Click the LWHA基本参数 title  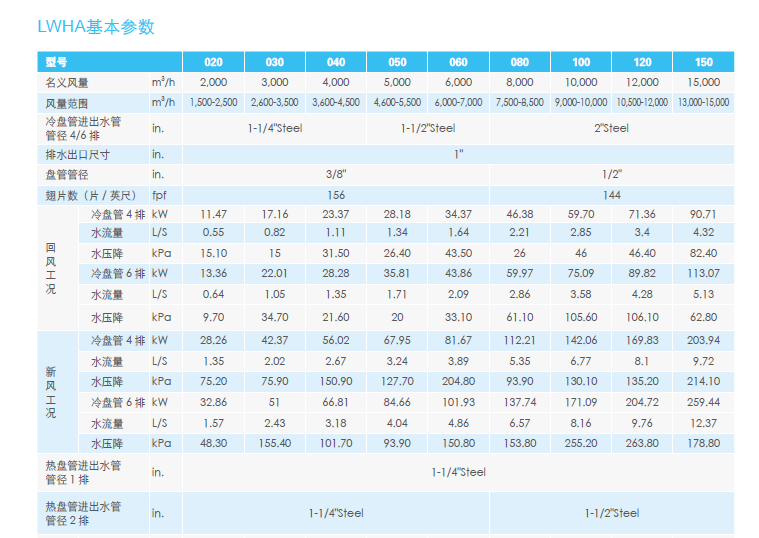coord(96,27)
